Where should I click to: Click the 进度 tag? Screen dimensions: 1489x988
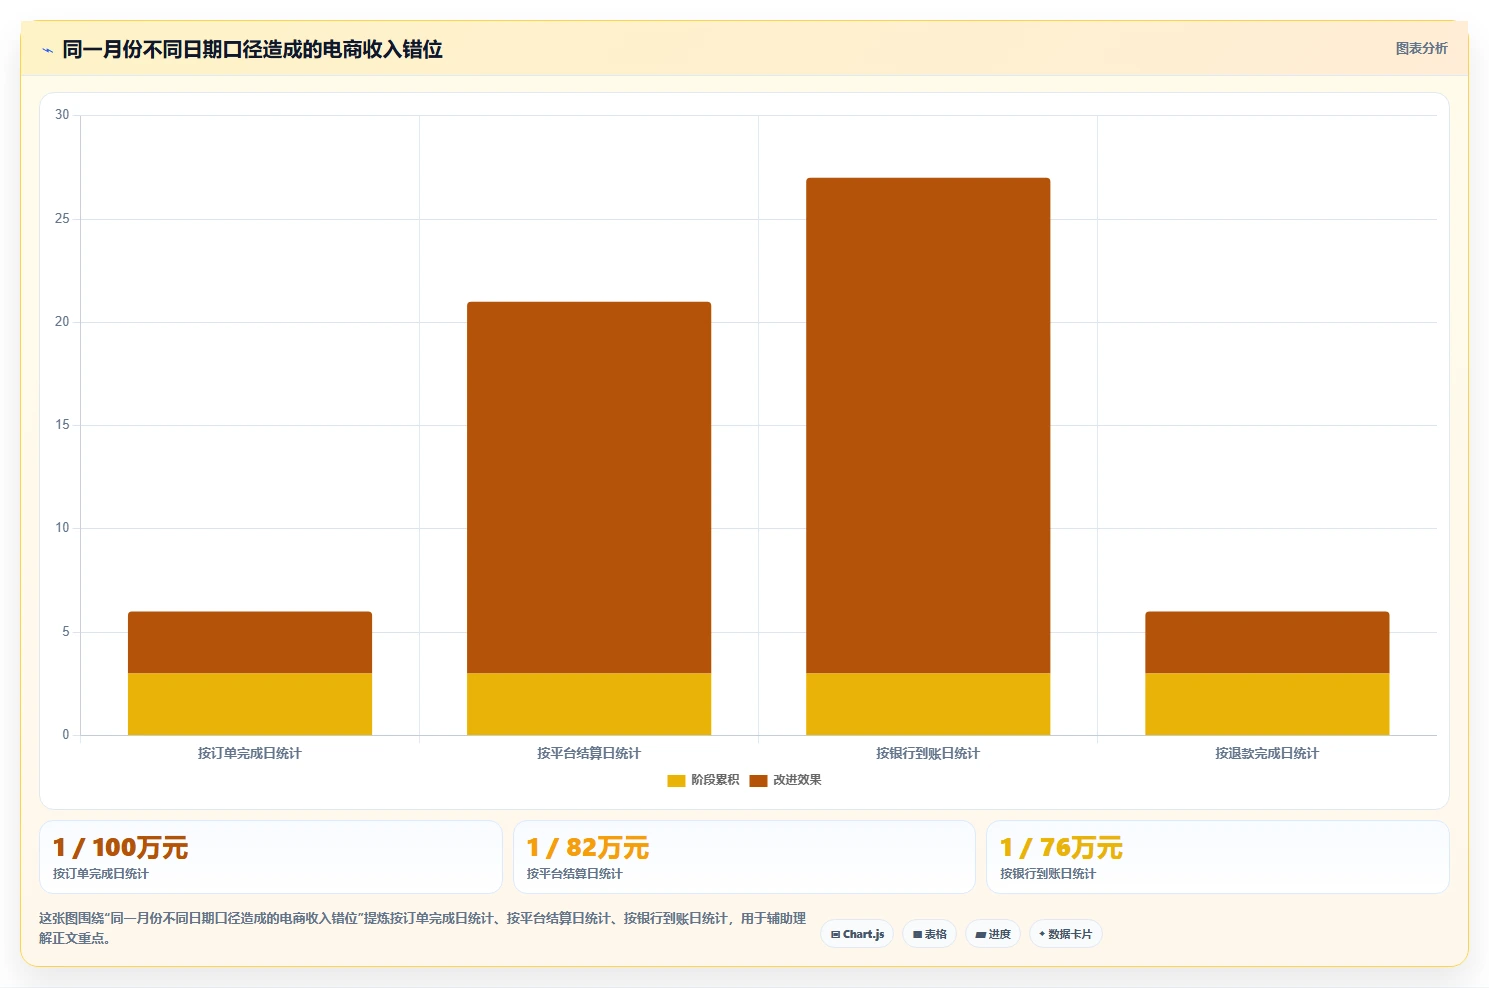993,934
